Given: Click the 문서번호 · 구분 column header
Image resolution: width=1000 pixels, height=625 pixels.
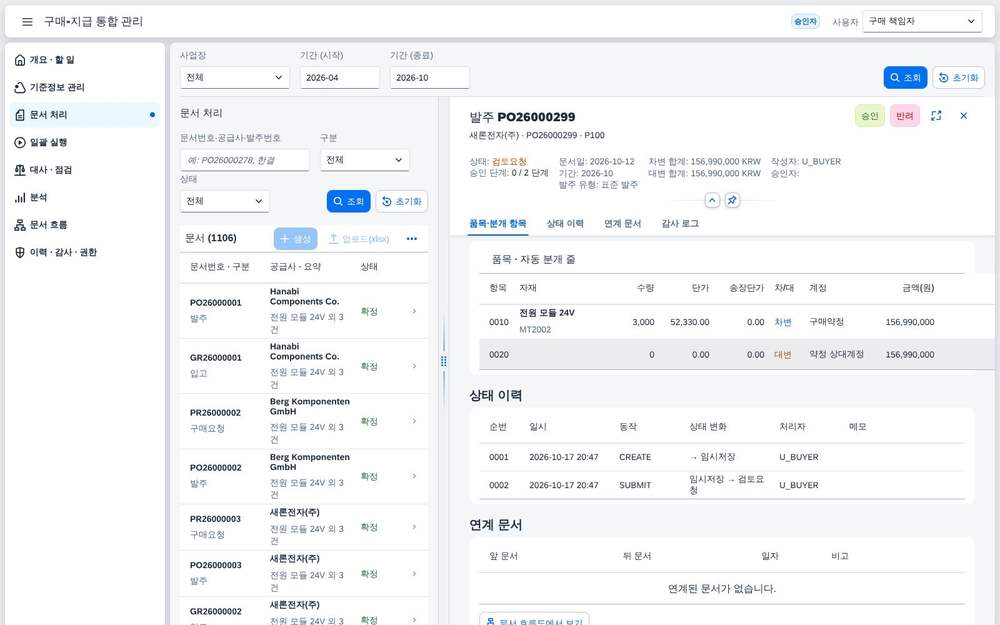Looking at the screenshot, I should coord(219,267).
